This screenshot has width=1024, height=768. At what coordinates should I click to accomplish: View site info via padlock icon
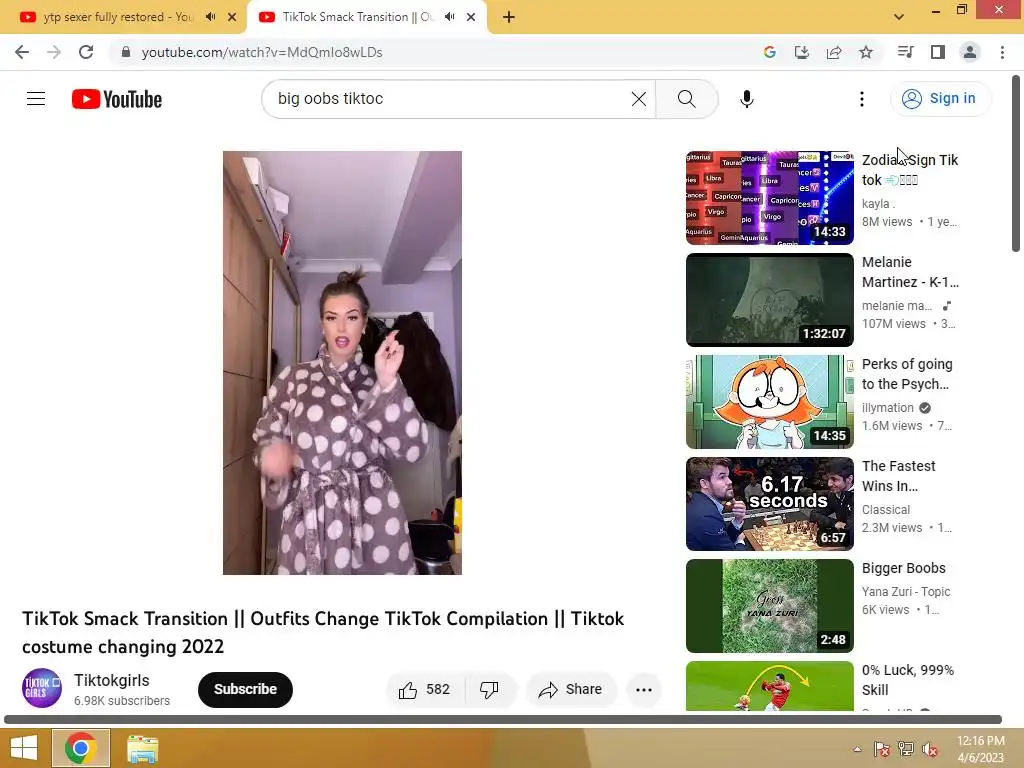click(x=126, y=52)
